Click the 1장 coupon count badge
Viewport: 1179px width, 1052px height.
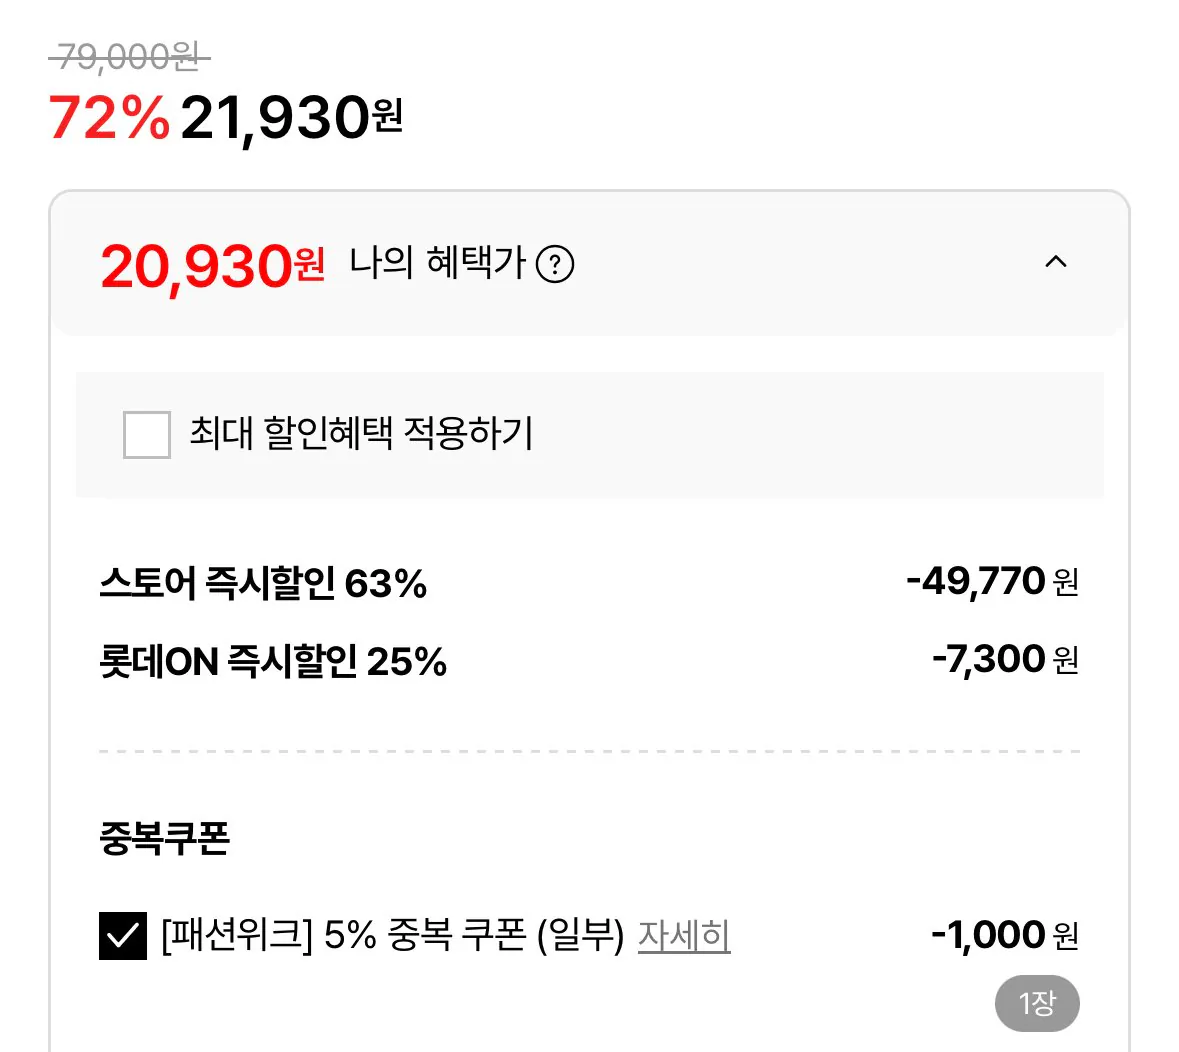pyautogui.click(x=1038, y=1003)
